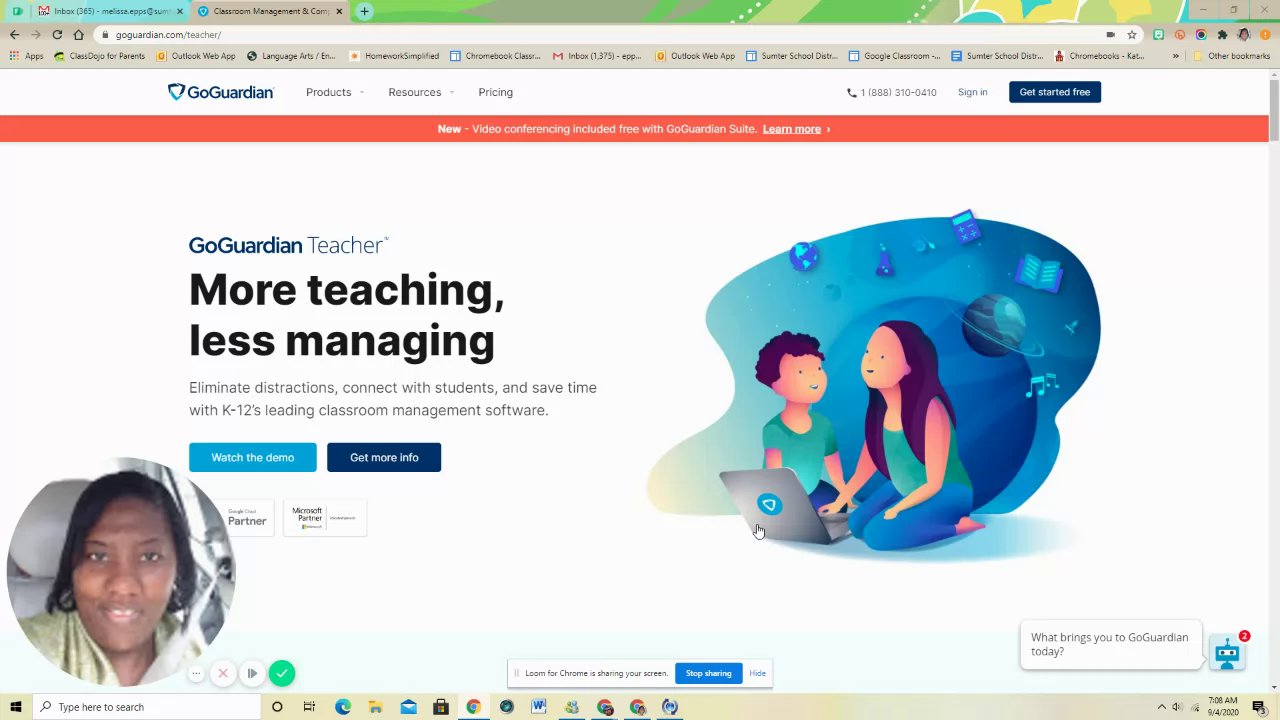This screenshot has height=720, width=1280.
Task: Click the address bar URL
Action: 168,35
